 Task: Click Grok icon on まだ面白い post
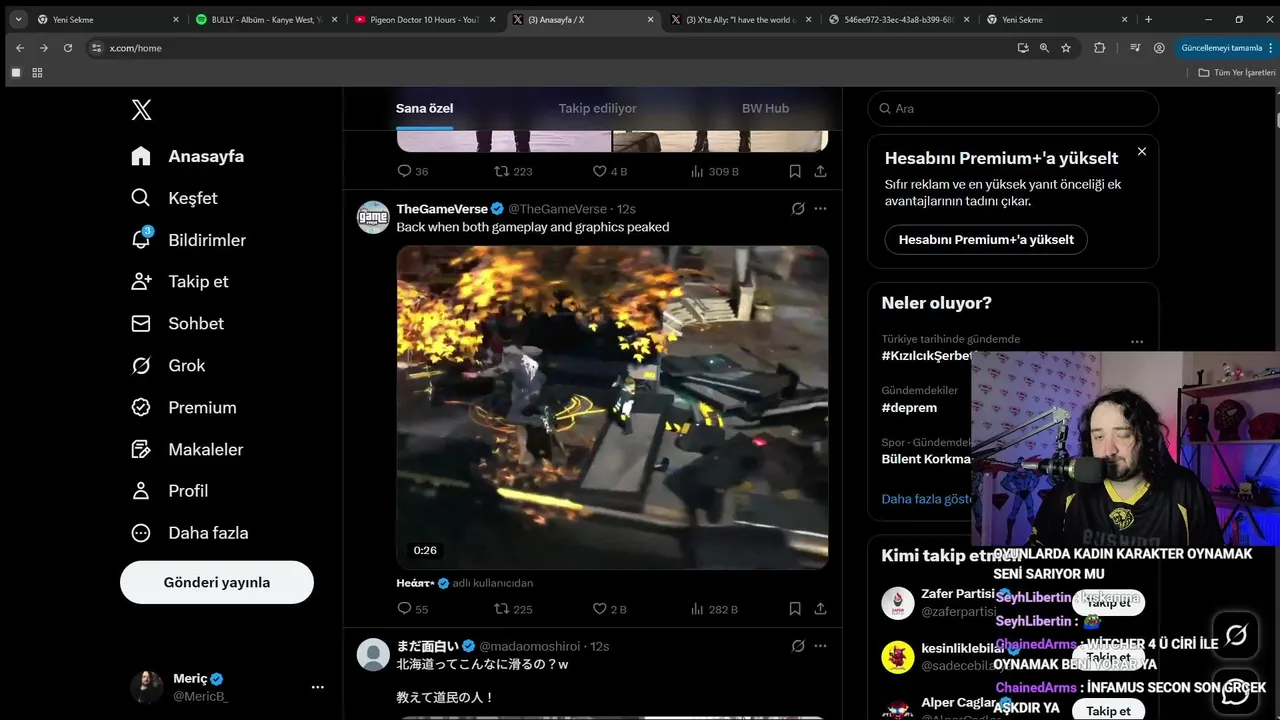pos(798,646)
